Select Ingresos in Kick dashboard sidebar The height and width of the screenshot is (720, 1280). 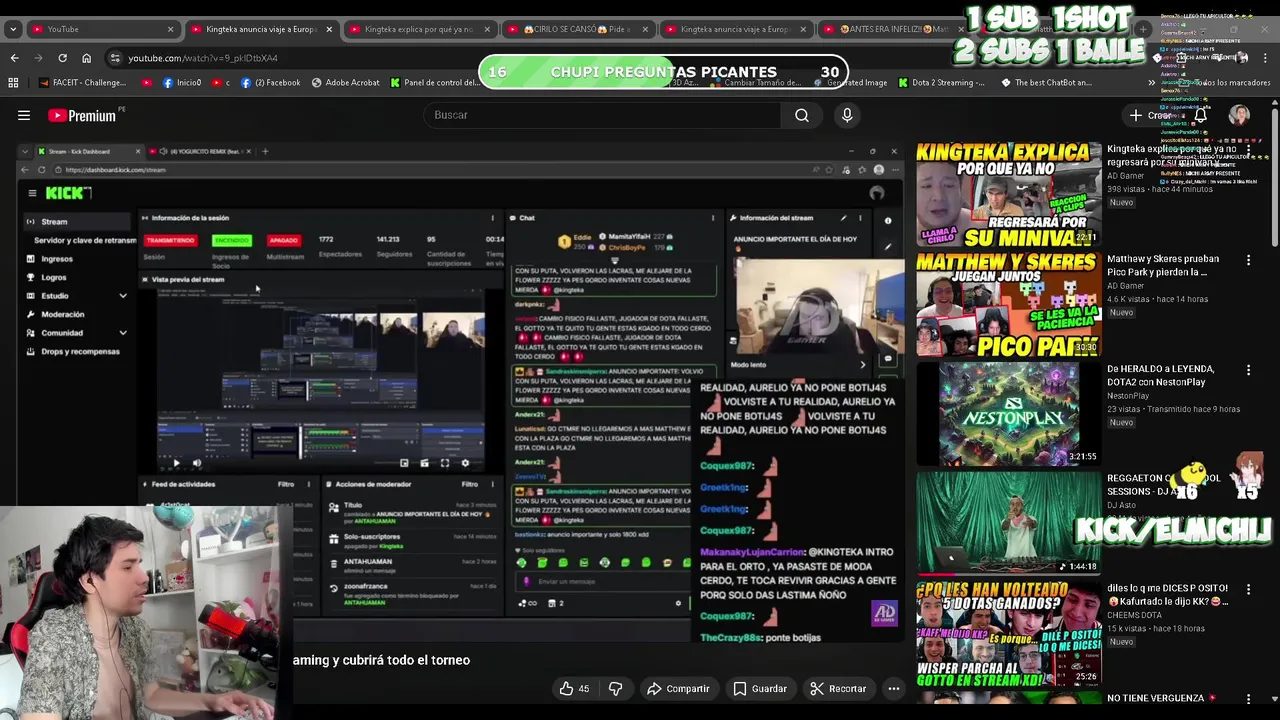57,259
